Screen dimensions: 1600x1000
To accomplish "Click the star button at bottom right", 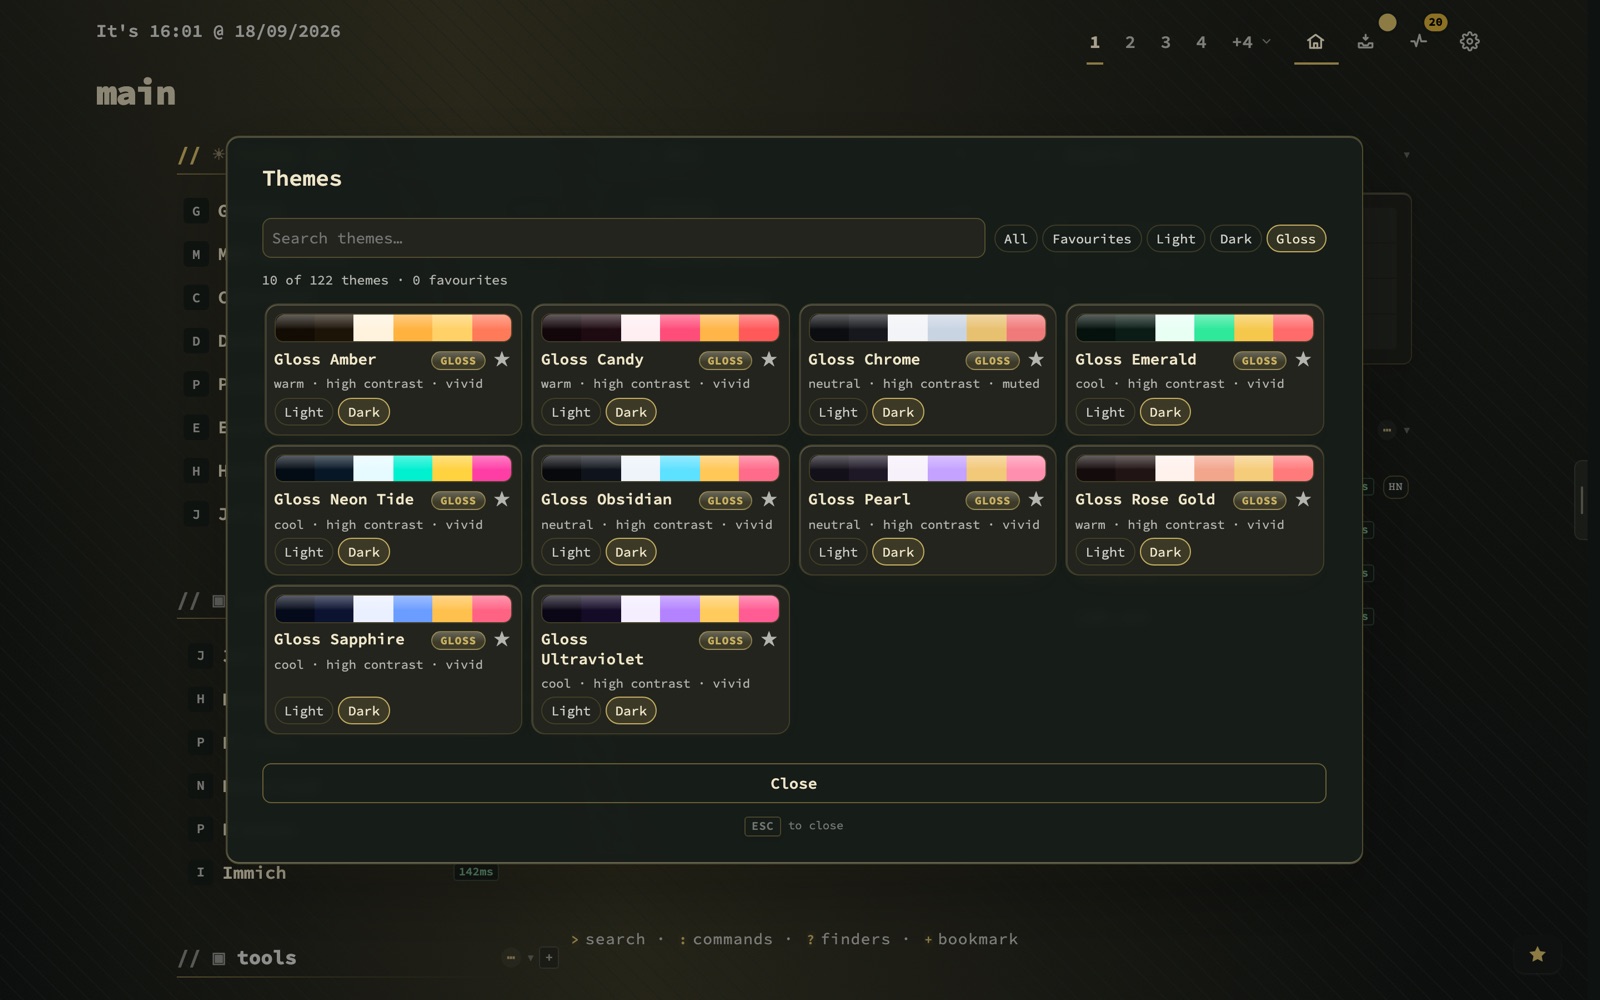I will 1537,955.
